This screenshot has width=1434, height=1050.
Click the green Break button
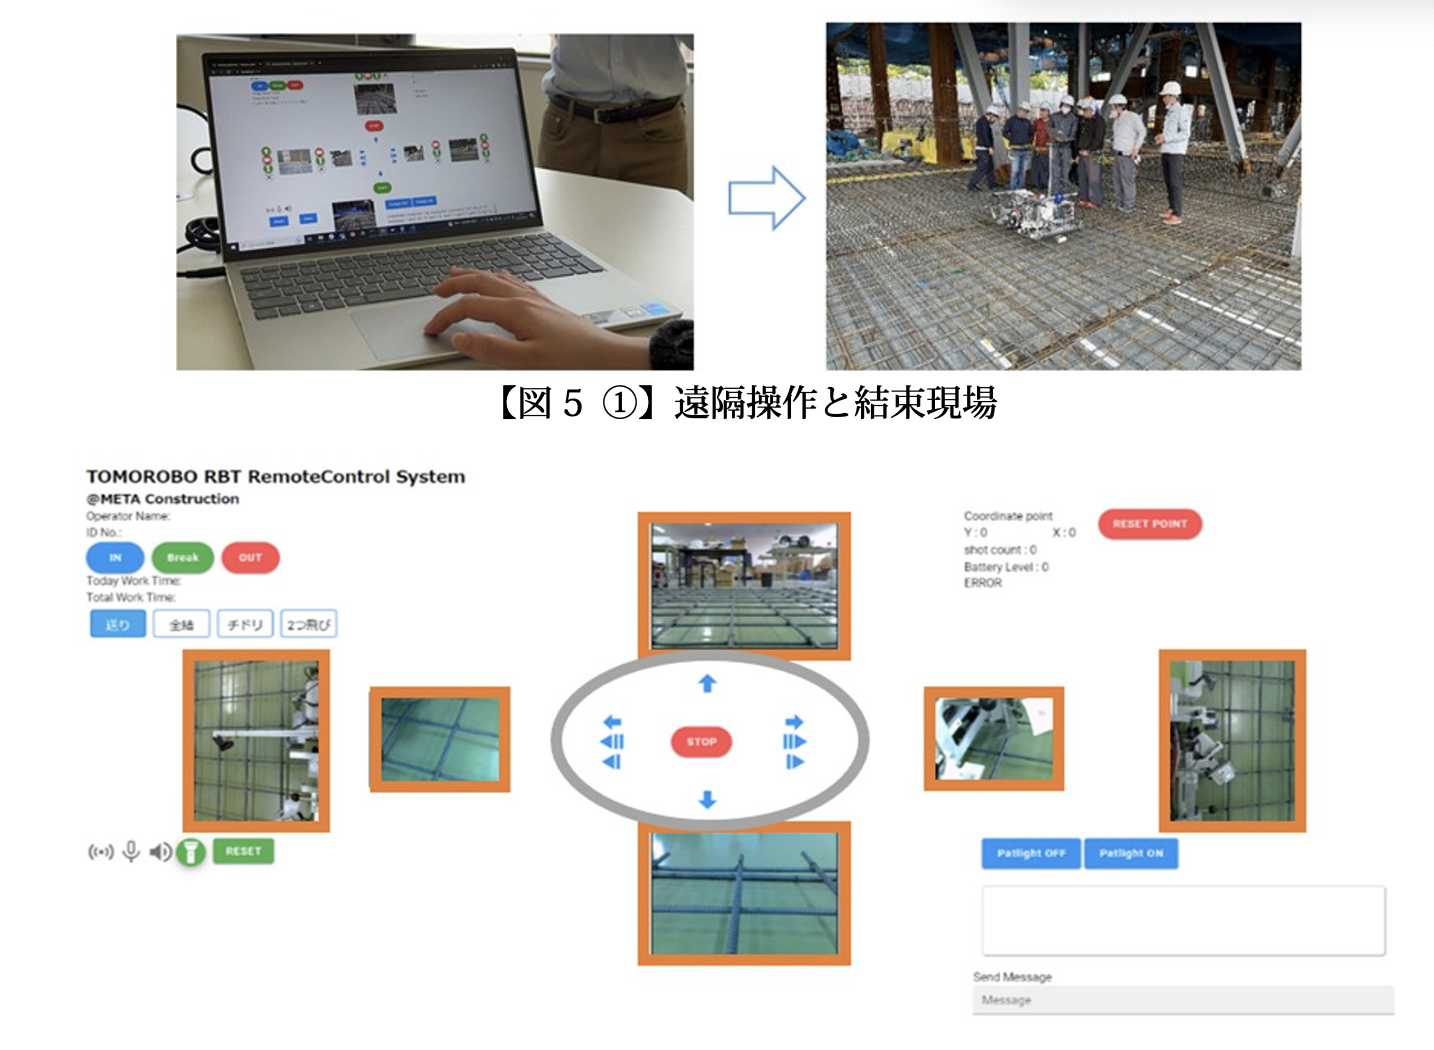[x=182, y=558]
